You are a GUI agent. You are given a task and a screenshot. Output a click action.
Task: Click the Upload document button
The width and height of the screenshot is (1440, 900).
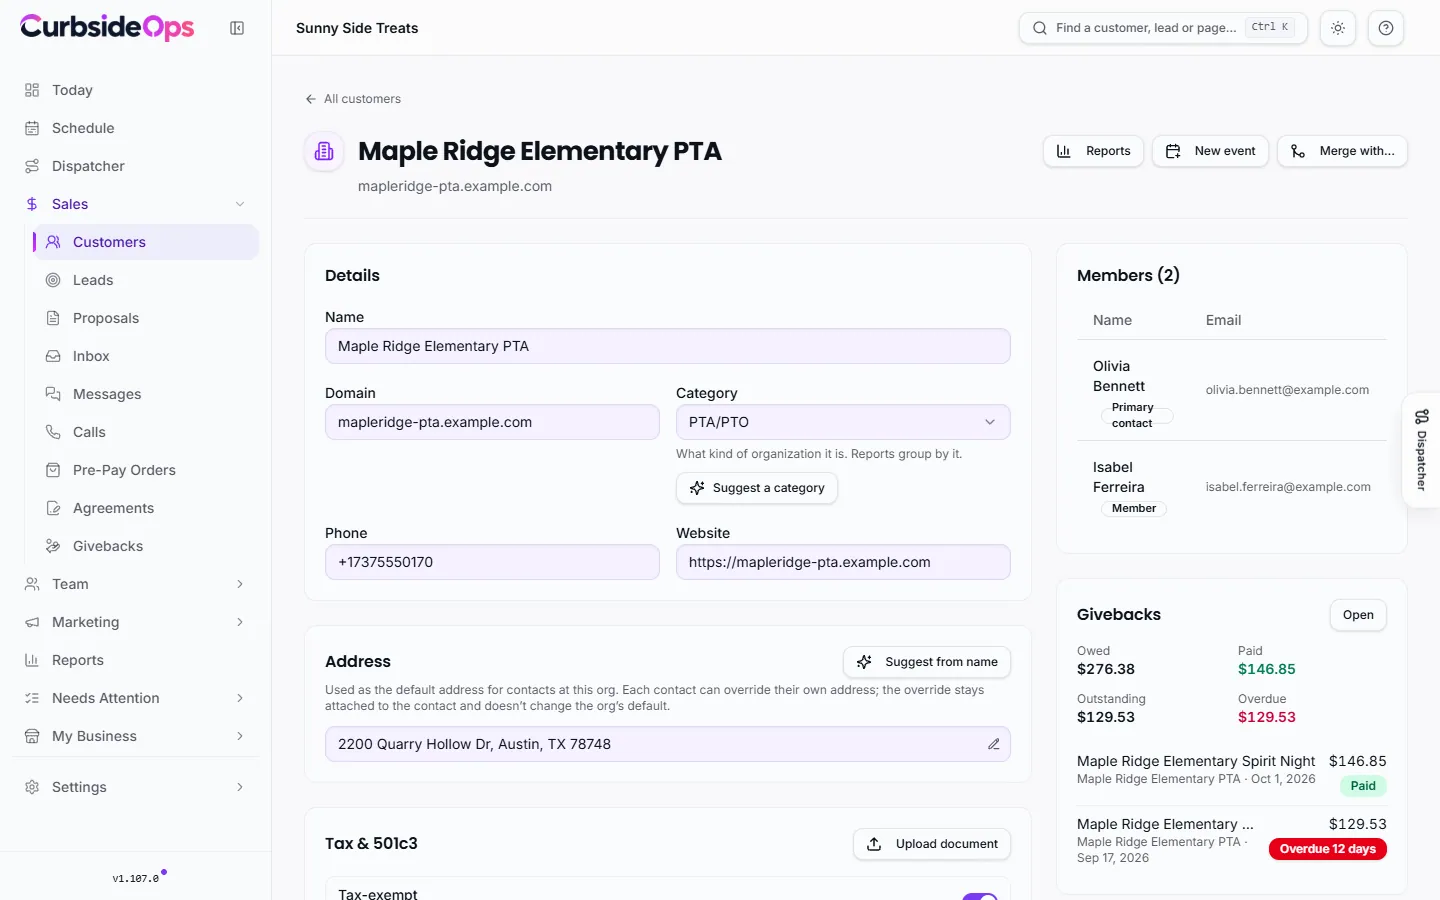932,844
